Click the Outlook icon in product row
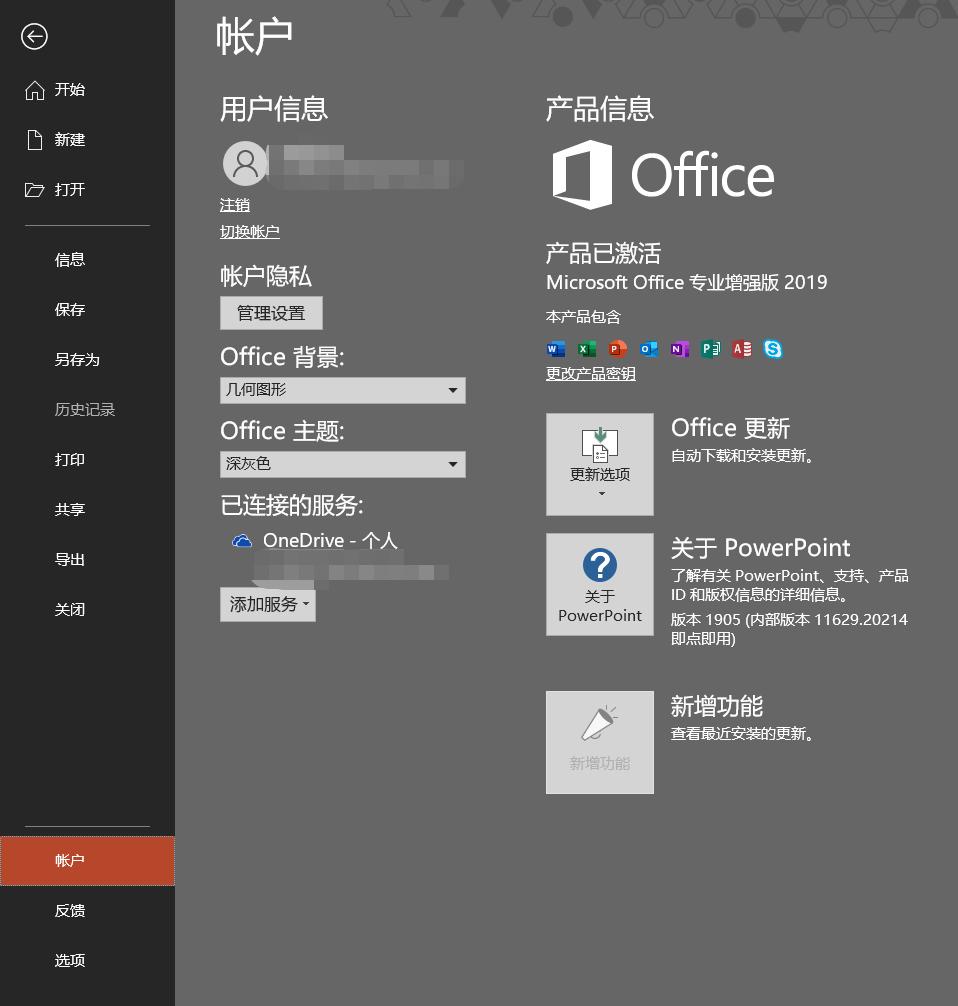958x1006 pixels. (649, 349)
